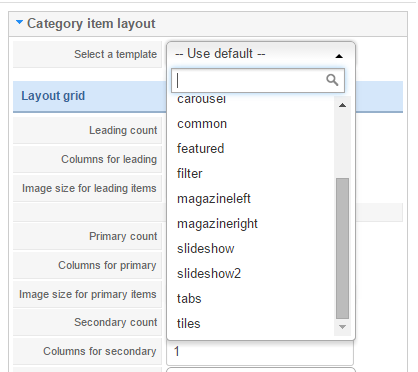Click the dropdown list scrollbar thumb
The width and height of the screenshot is (418, 372).
(342, 248)
